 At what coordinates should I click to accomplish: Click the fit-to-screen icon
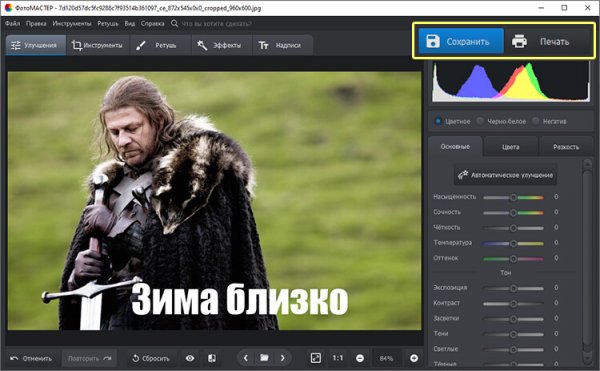click(x=316, y=358)
